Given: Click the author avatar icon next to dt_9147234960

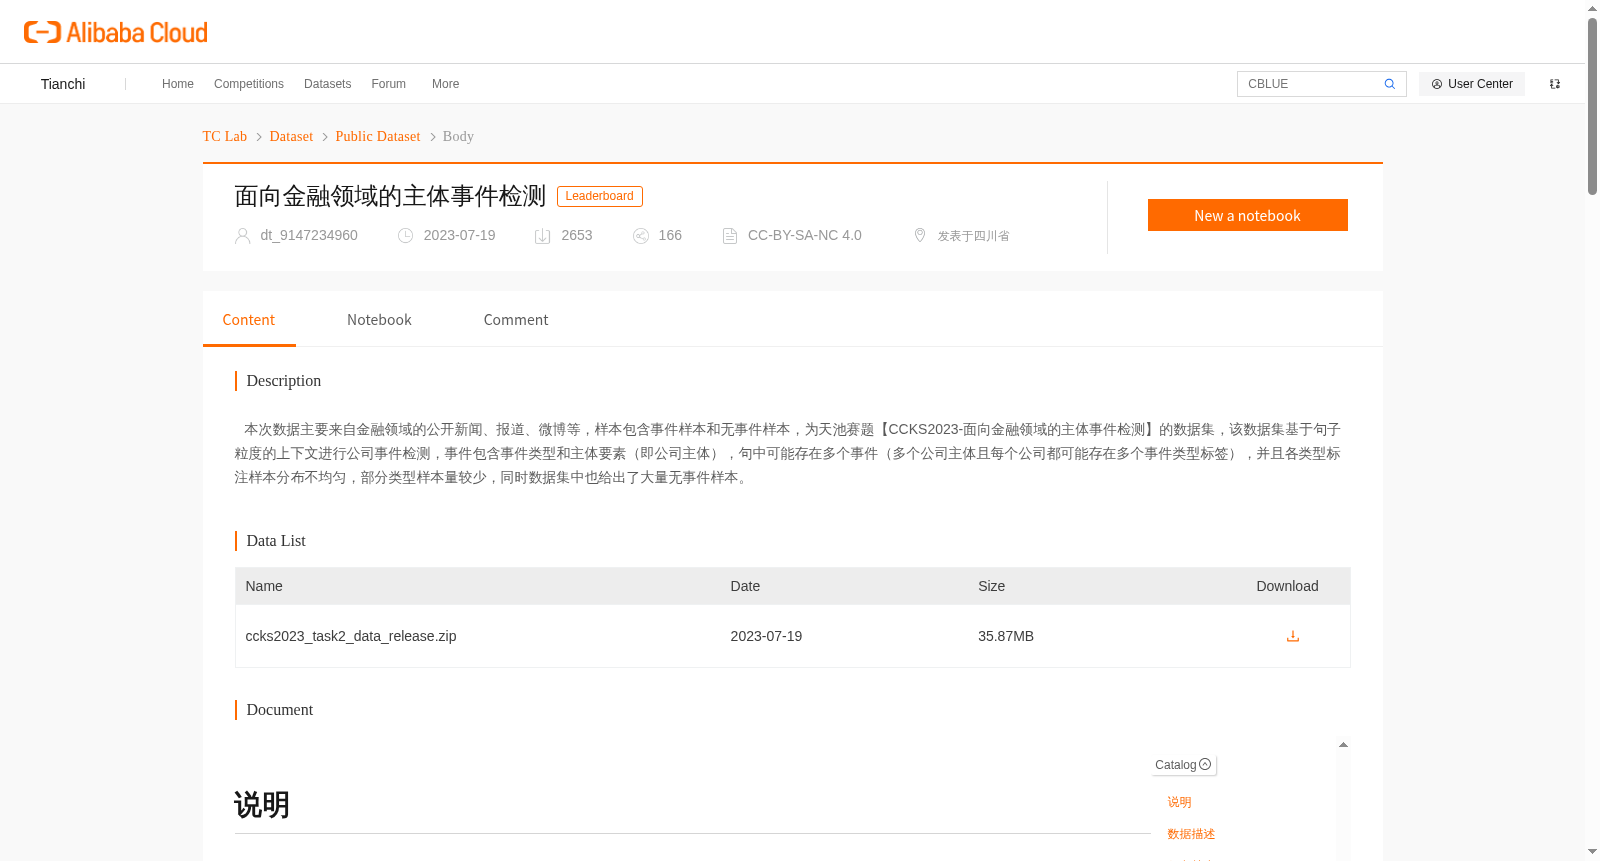Looking at the screenshot, I should 242,236.
